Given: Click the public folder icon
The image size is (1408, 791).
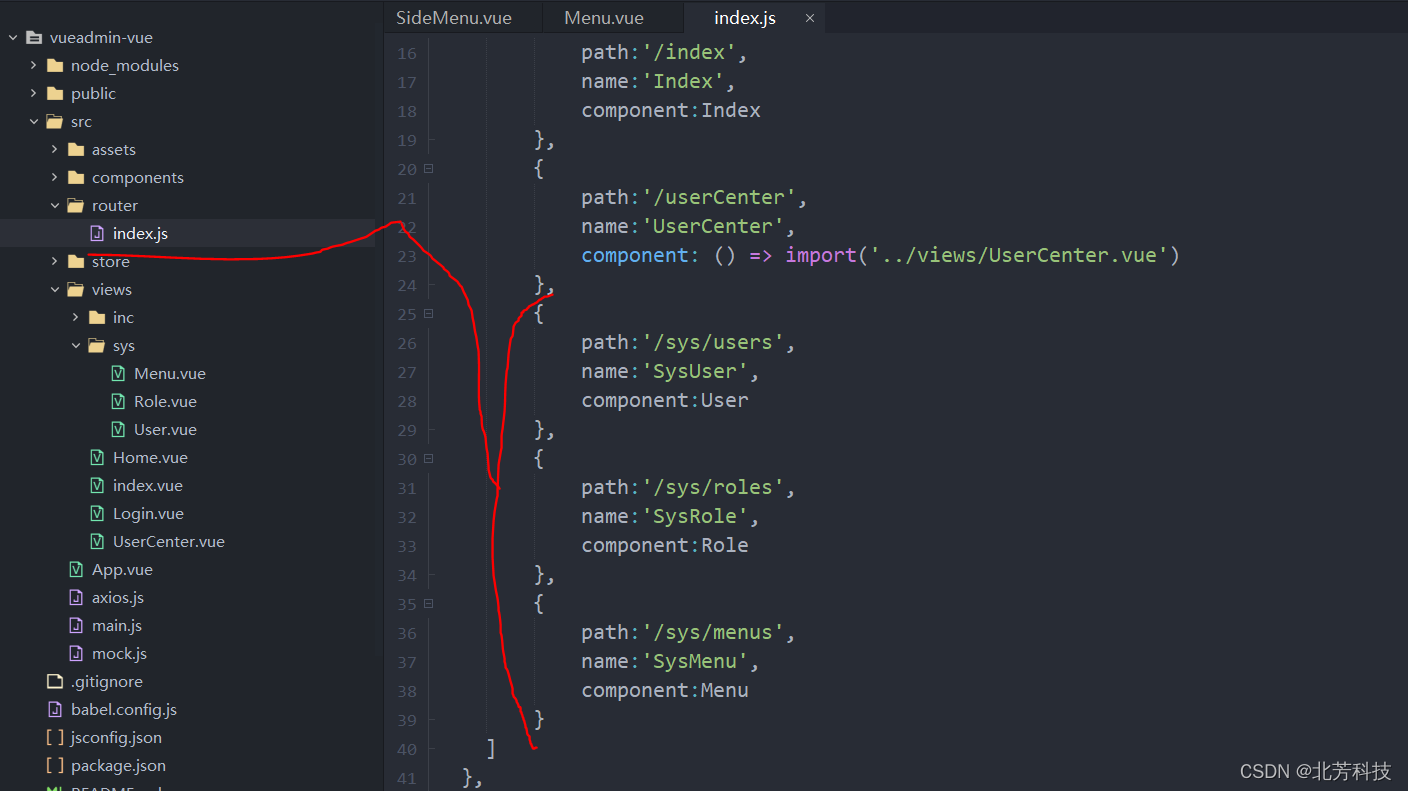Looking at the screenshot, I should click(54, 94).
